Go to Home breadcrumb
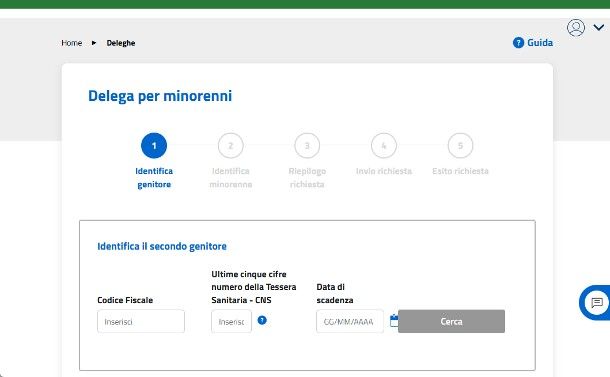Screen dimensions: 610x377 [x=72, y=43]
